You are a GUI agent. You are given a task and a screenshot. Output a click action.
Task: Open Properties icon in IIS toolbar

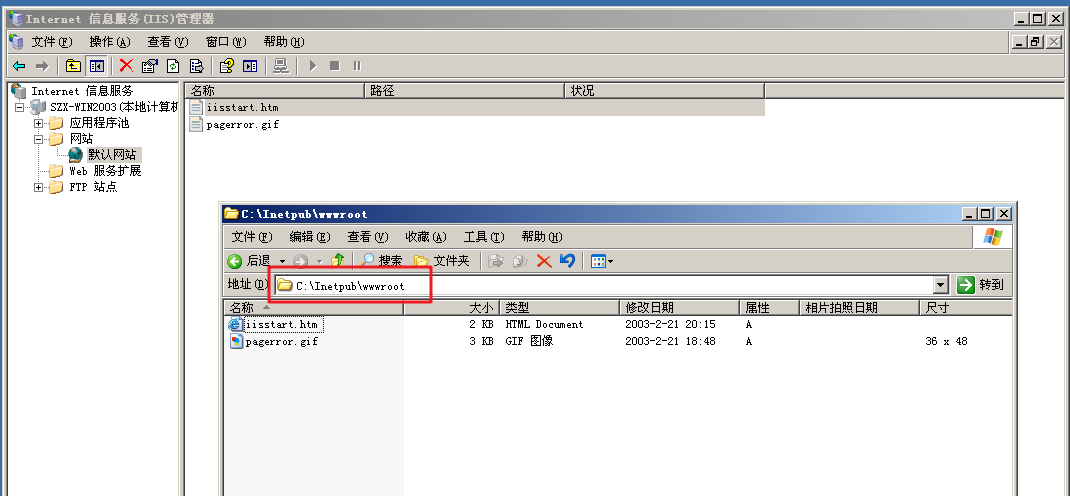[149, 66]
